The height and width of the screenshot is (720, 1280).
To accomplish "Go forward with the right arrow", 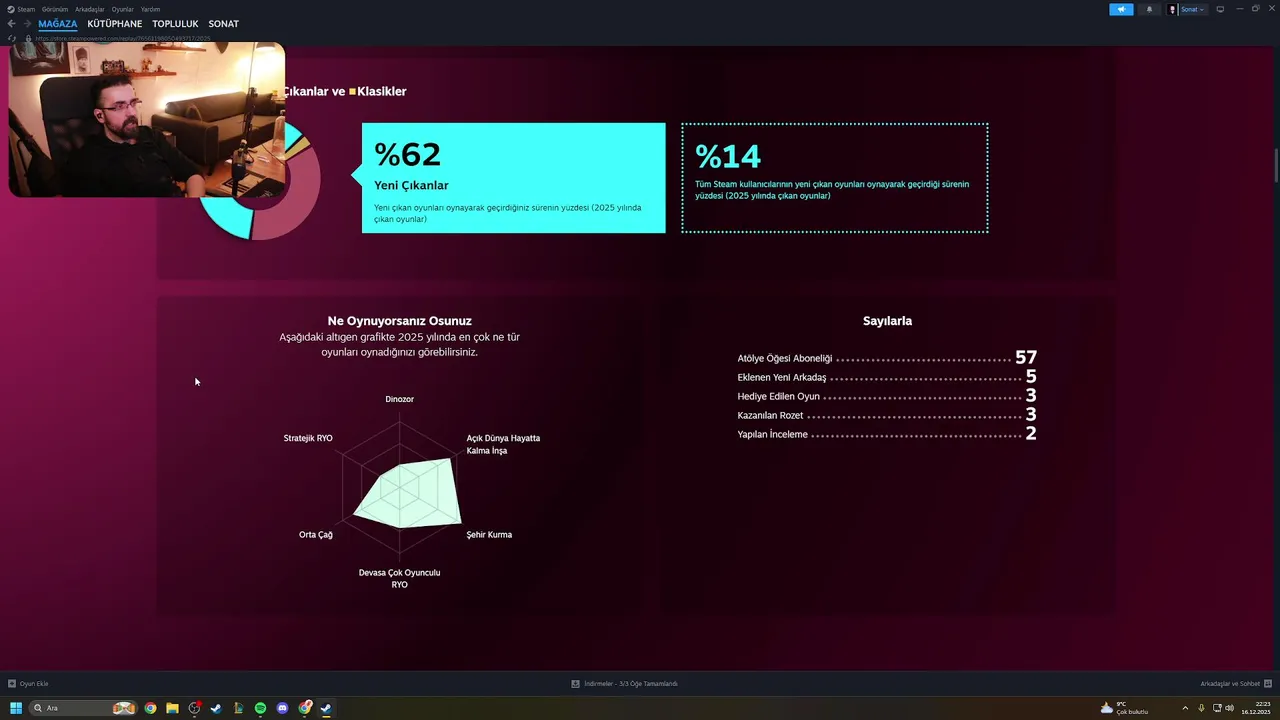I will pyautogui.click(x=27, y=23).
